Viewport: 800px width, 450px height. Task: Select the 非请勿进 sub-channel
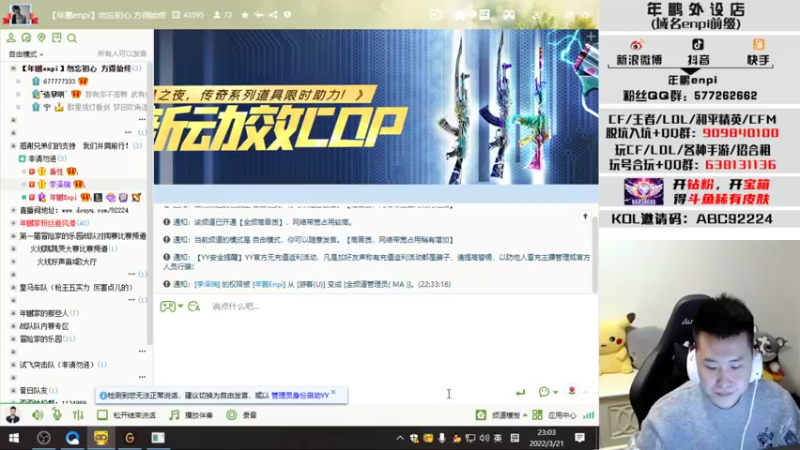pyautogui.click(x=42, y=159)
